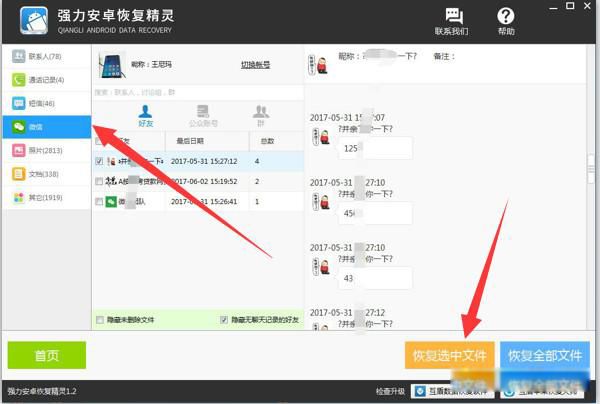
Task: Select the 其它(1919) category
Action: point(45,198)
